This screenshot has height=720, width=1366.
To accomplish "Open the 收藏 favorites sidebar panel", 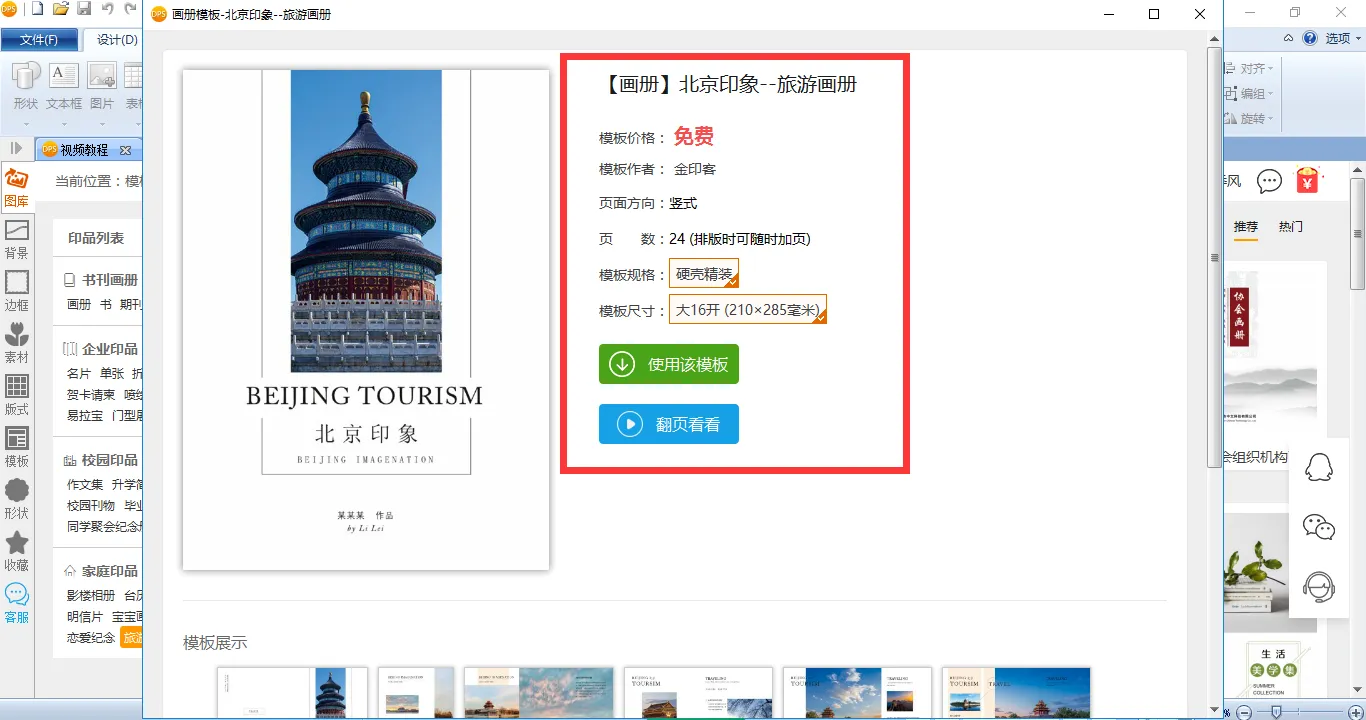I will tap(17, 553).
